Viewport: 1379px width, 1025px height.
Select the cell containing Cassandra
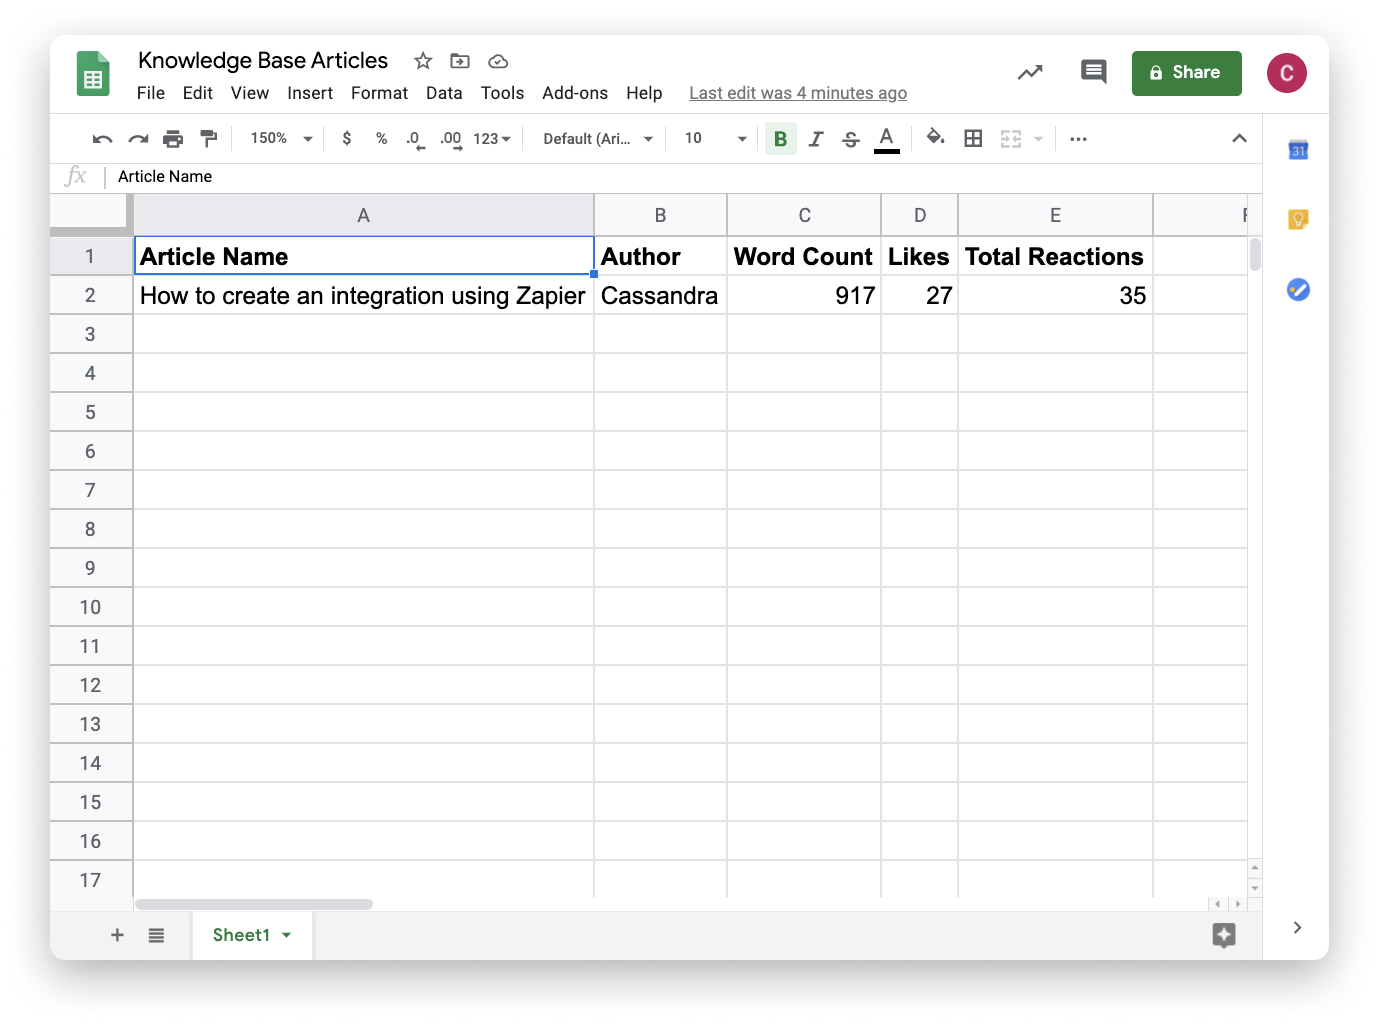(x=660, y=295)
